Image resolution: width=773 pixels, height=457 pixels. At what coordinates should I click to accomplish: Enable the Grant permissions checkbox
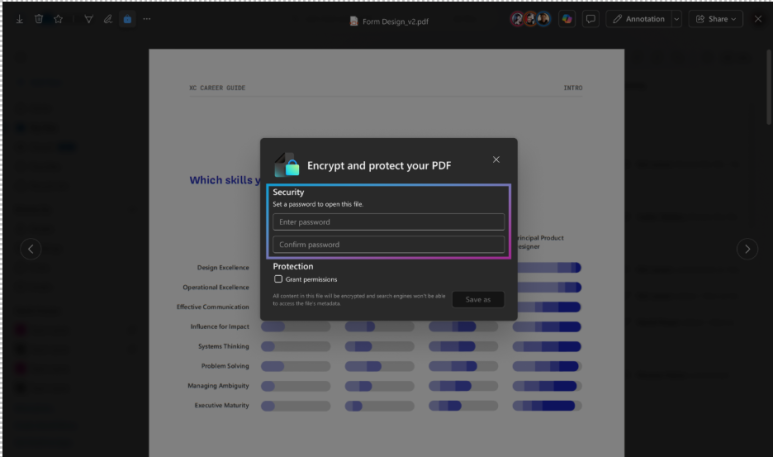(x=278, y=280)
